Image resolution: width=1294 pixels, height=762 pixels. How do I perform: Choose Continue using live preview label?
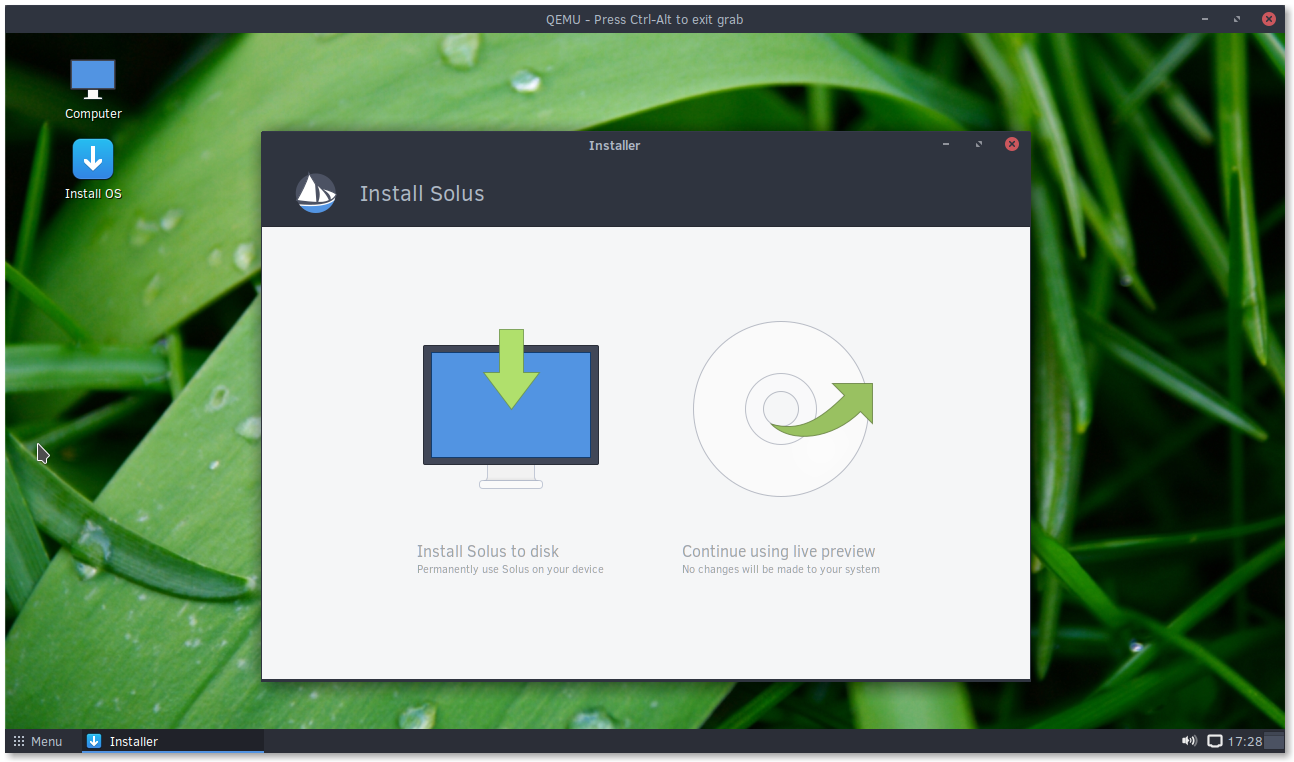tap(779, 551)
